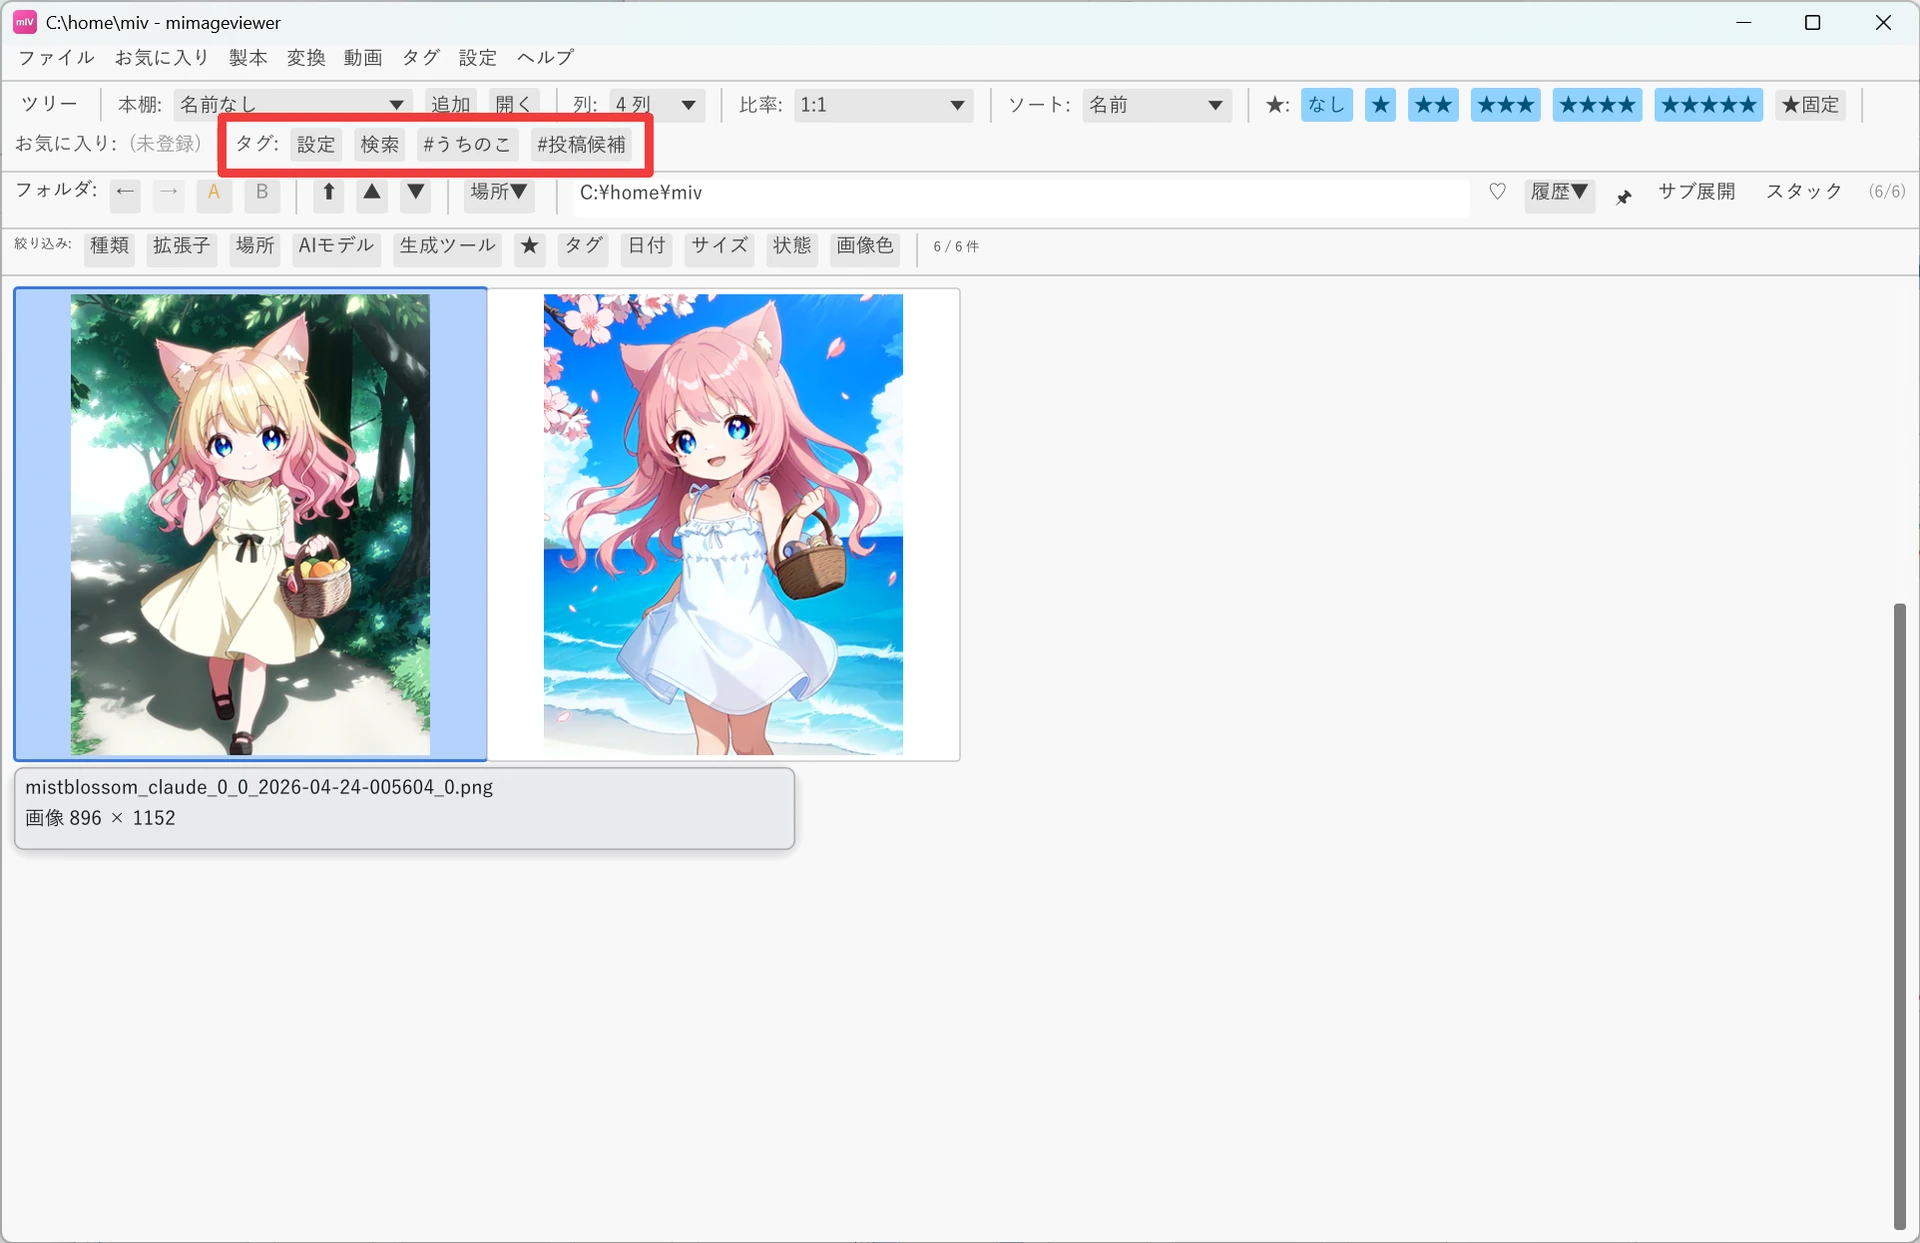Click the vertical scrollbar thumb
The width and height of the screenshot is (1920, 1243).
(1899, 916)
